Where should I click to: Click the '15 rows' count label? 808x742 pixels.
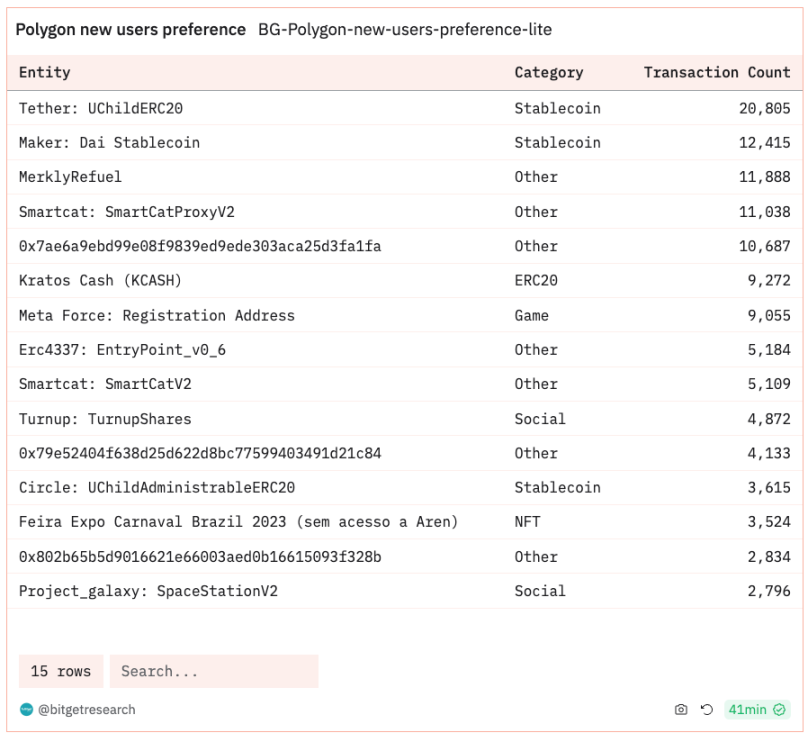(61, 671)
